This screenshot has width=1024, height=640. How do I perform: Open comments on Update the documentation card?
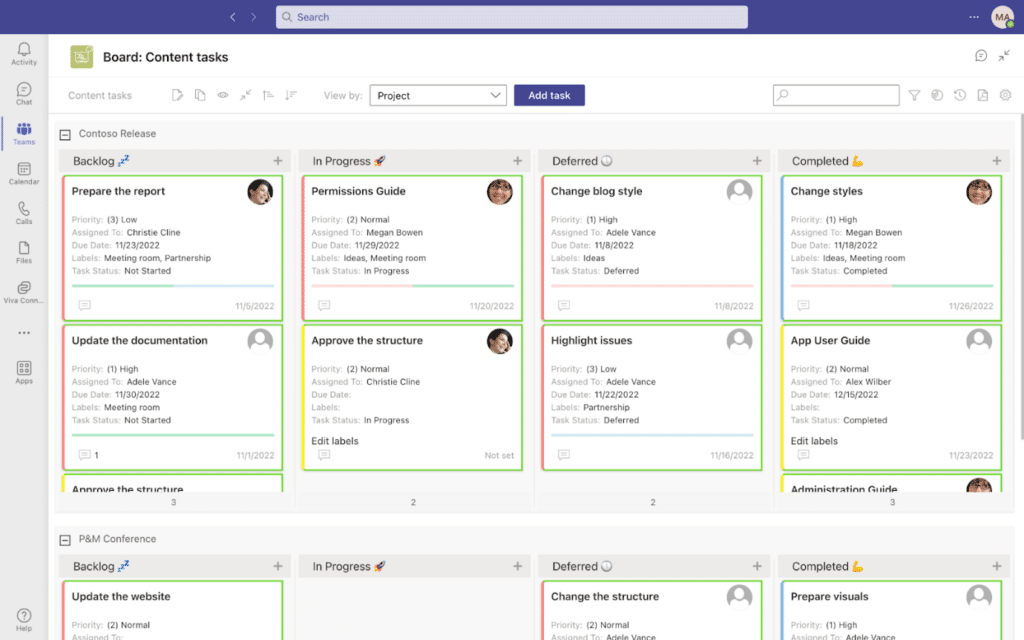click(84, 455)
